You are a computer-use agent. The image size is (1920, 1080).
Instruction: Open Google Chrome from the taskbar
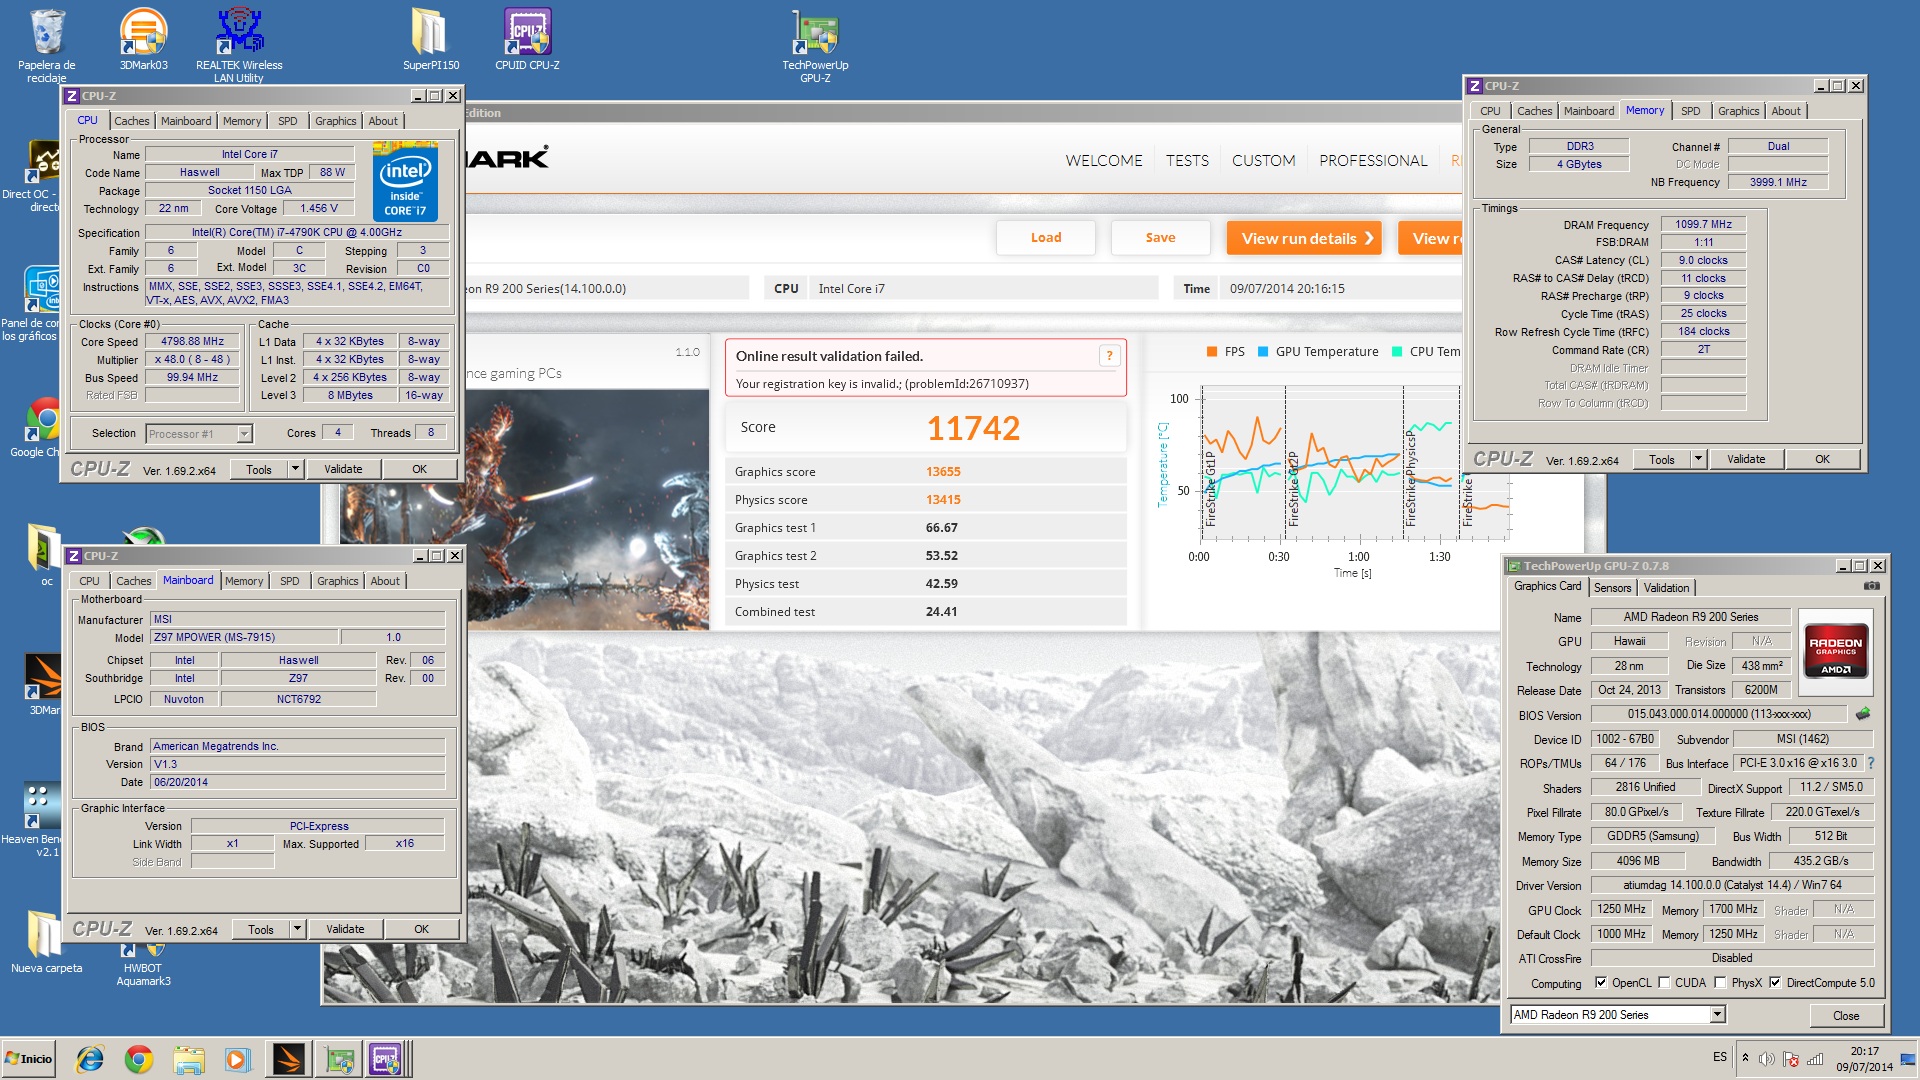click(x=139, y=1059)
